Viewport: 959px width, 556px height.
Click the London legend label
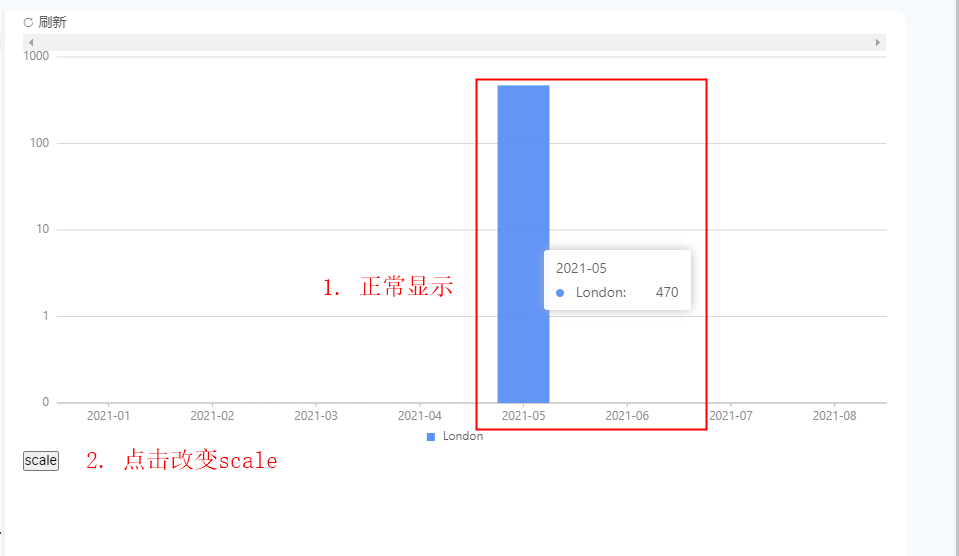[x=463, y=436]
